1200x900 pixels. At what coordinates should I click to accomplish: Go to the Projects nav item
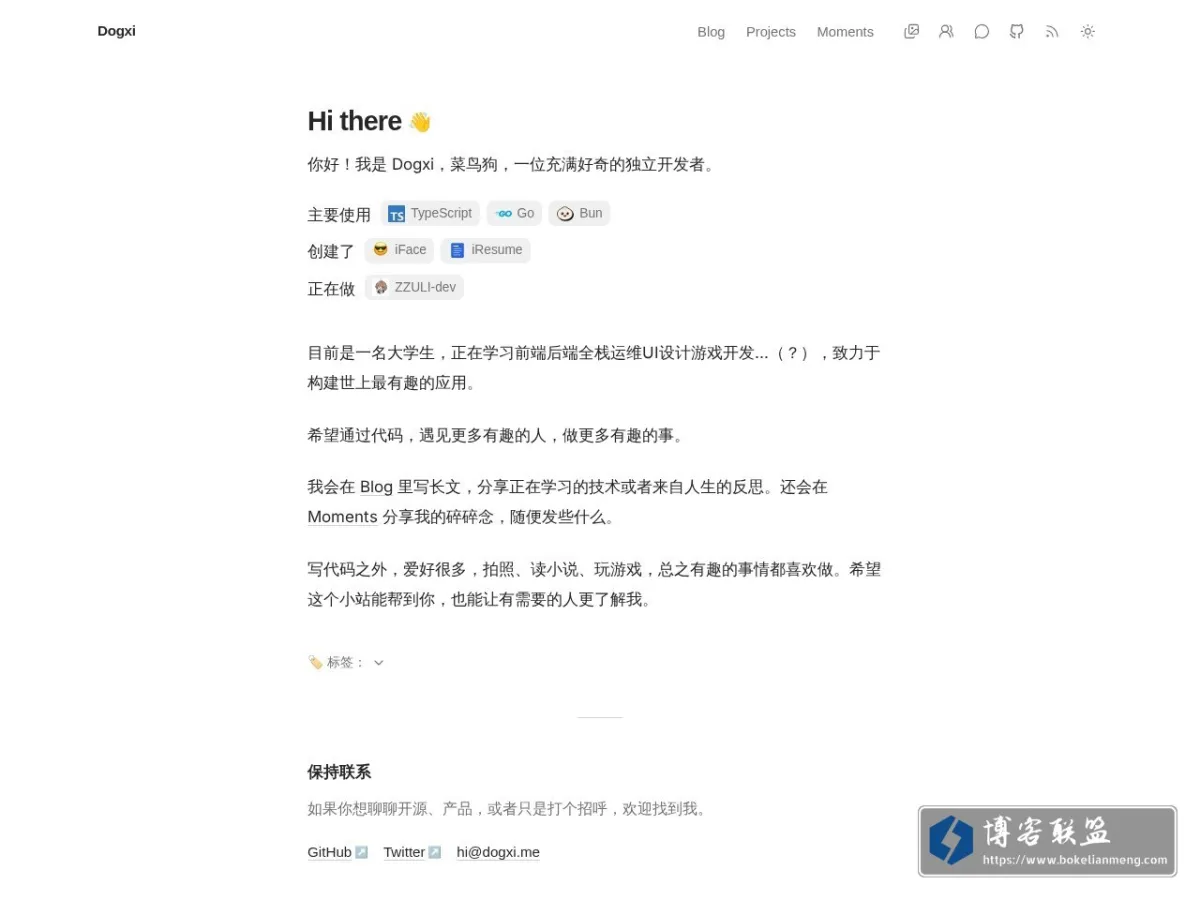(x=771, y=32)
